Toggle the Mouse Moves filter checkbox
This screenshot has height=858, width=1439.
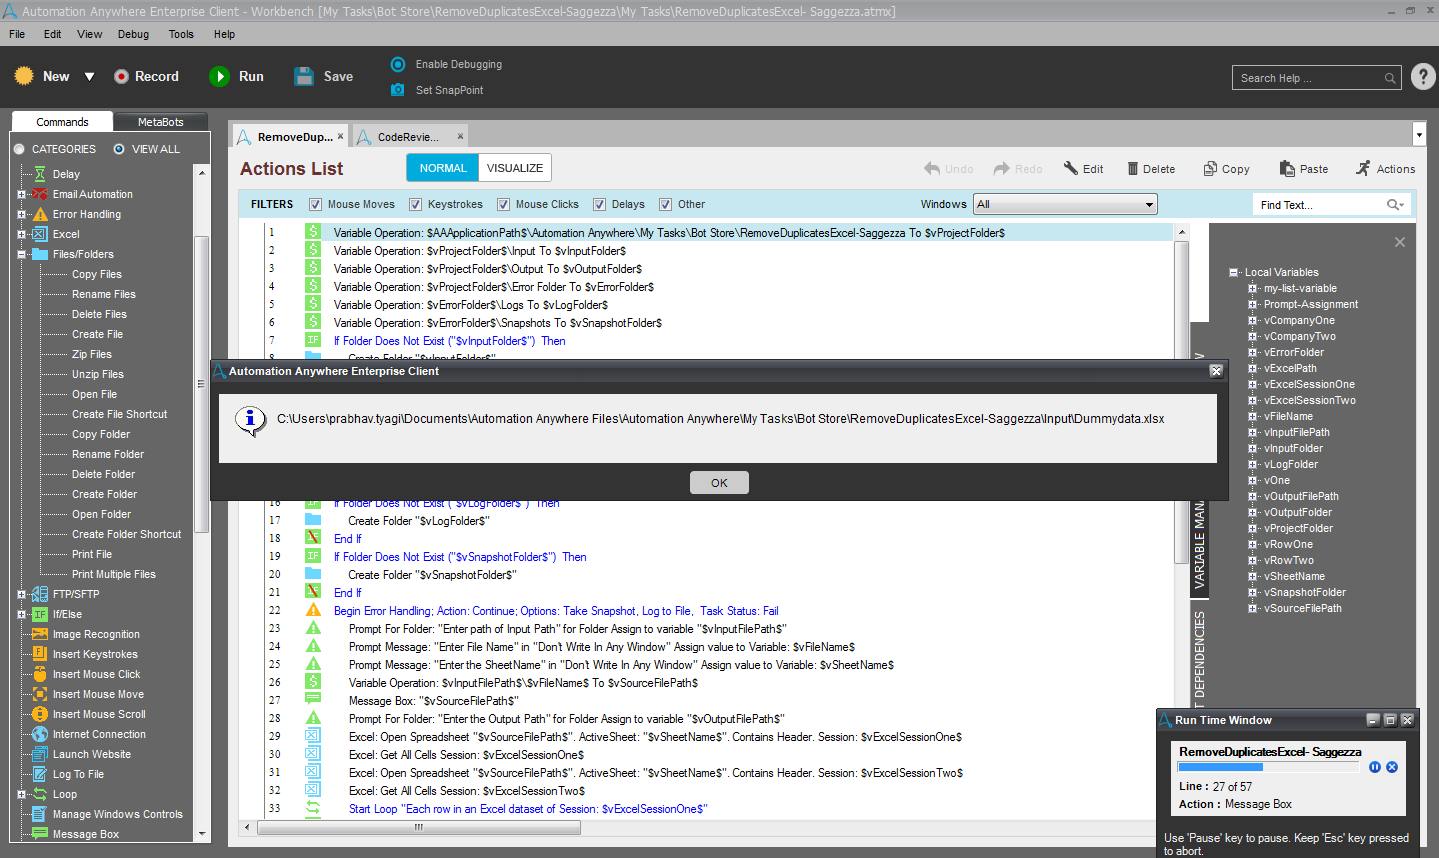[x=315, y=205]
